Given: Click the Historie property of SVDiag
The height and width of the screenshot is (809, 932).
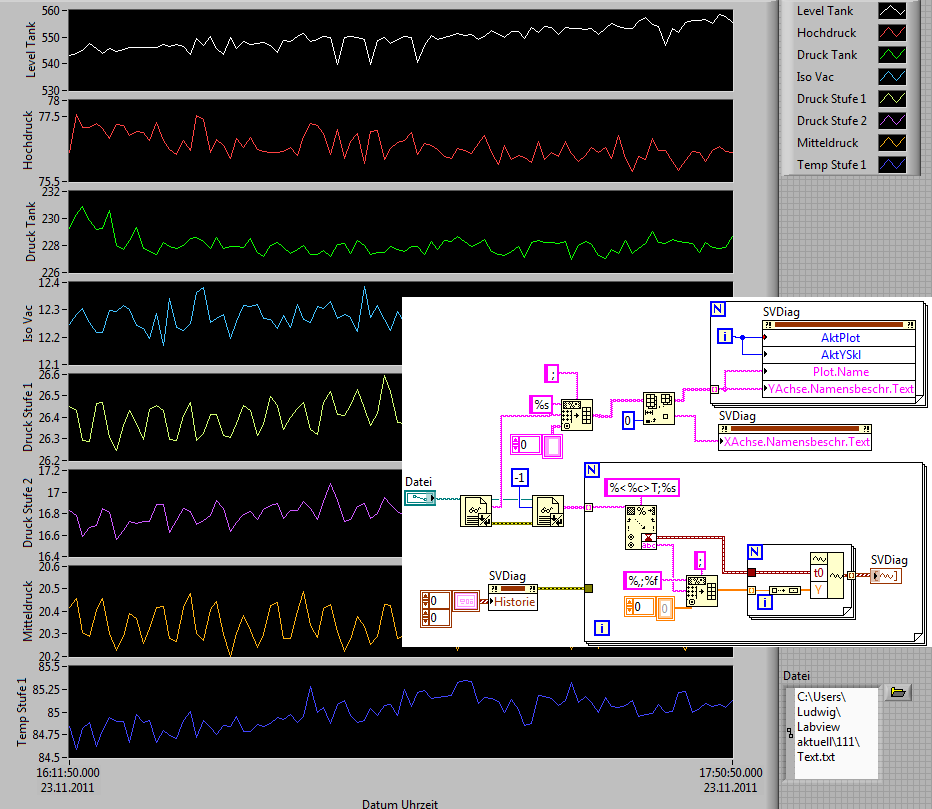Looking at the screenshot, I should tap(514, 602).
